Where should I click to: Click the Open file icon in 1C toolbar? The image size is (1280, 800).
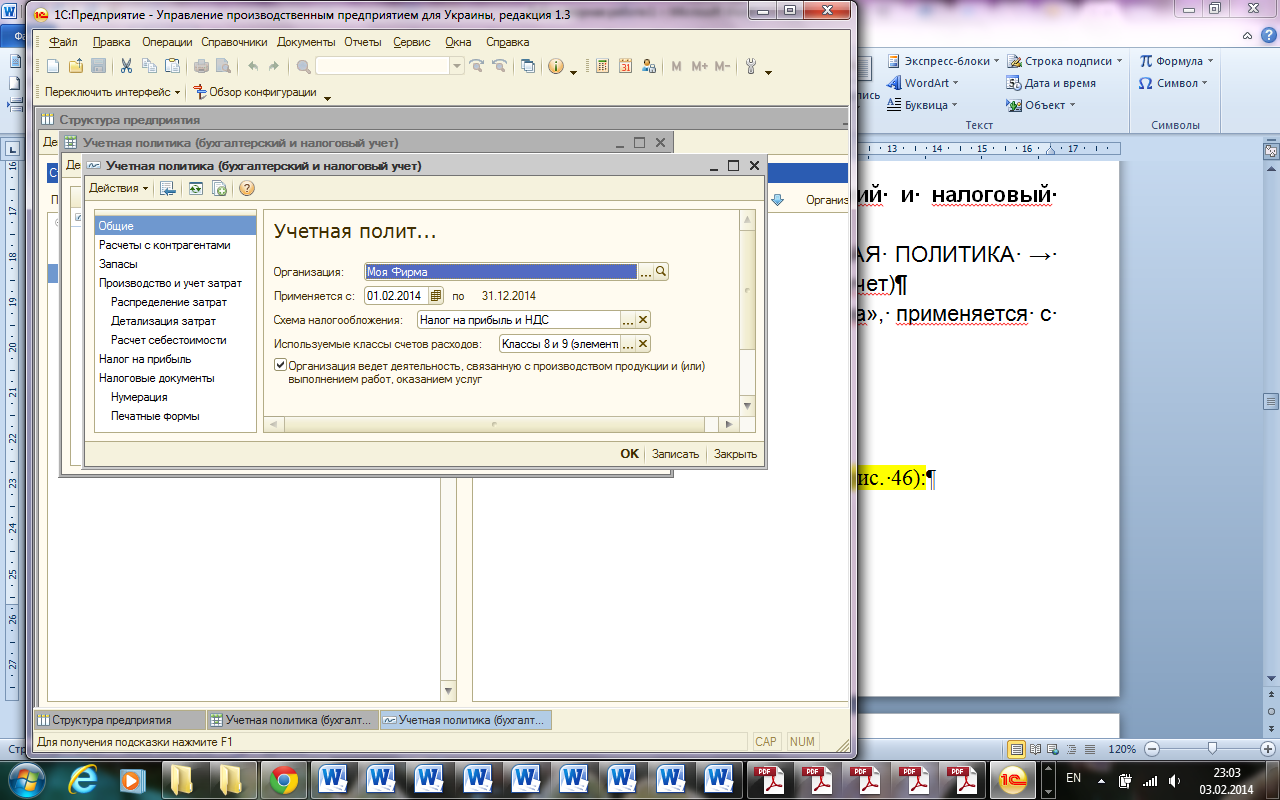pos(76,66)
